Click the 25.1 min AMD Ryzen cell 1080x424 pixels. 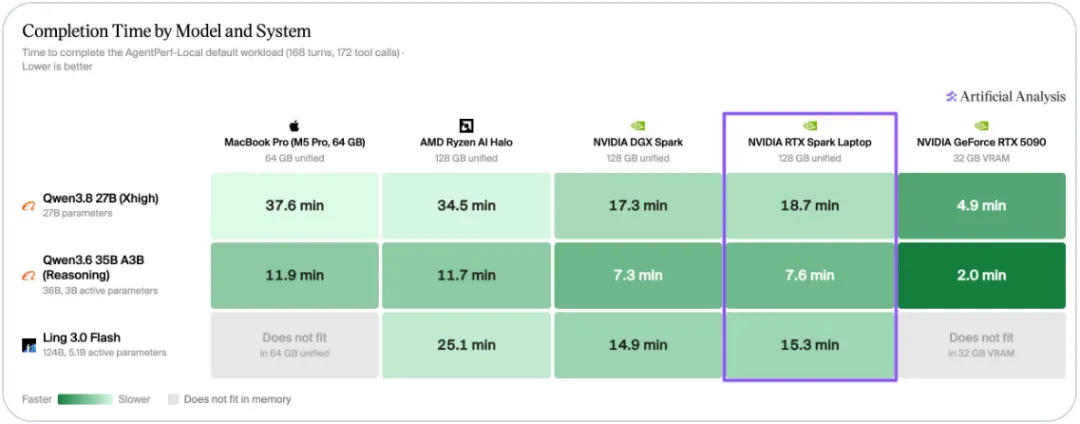(x=466, y=345)
